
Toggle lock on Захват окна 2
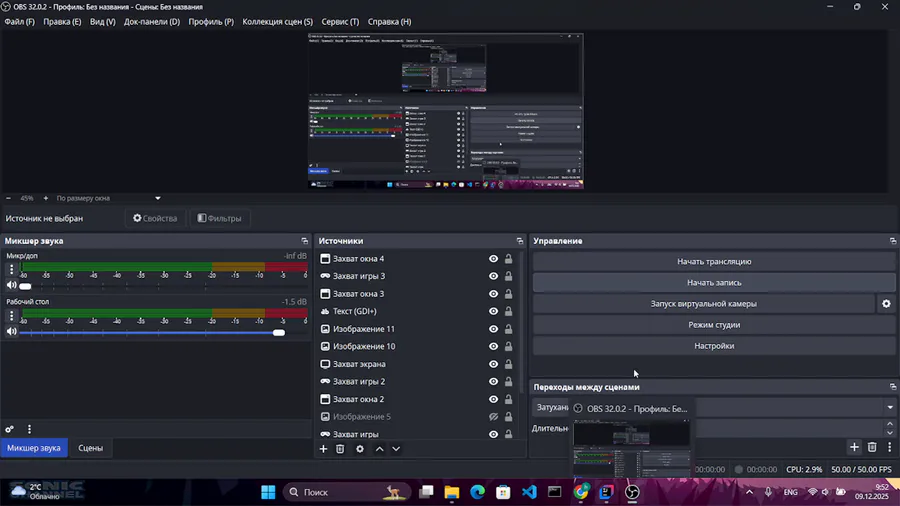(509, 399)
